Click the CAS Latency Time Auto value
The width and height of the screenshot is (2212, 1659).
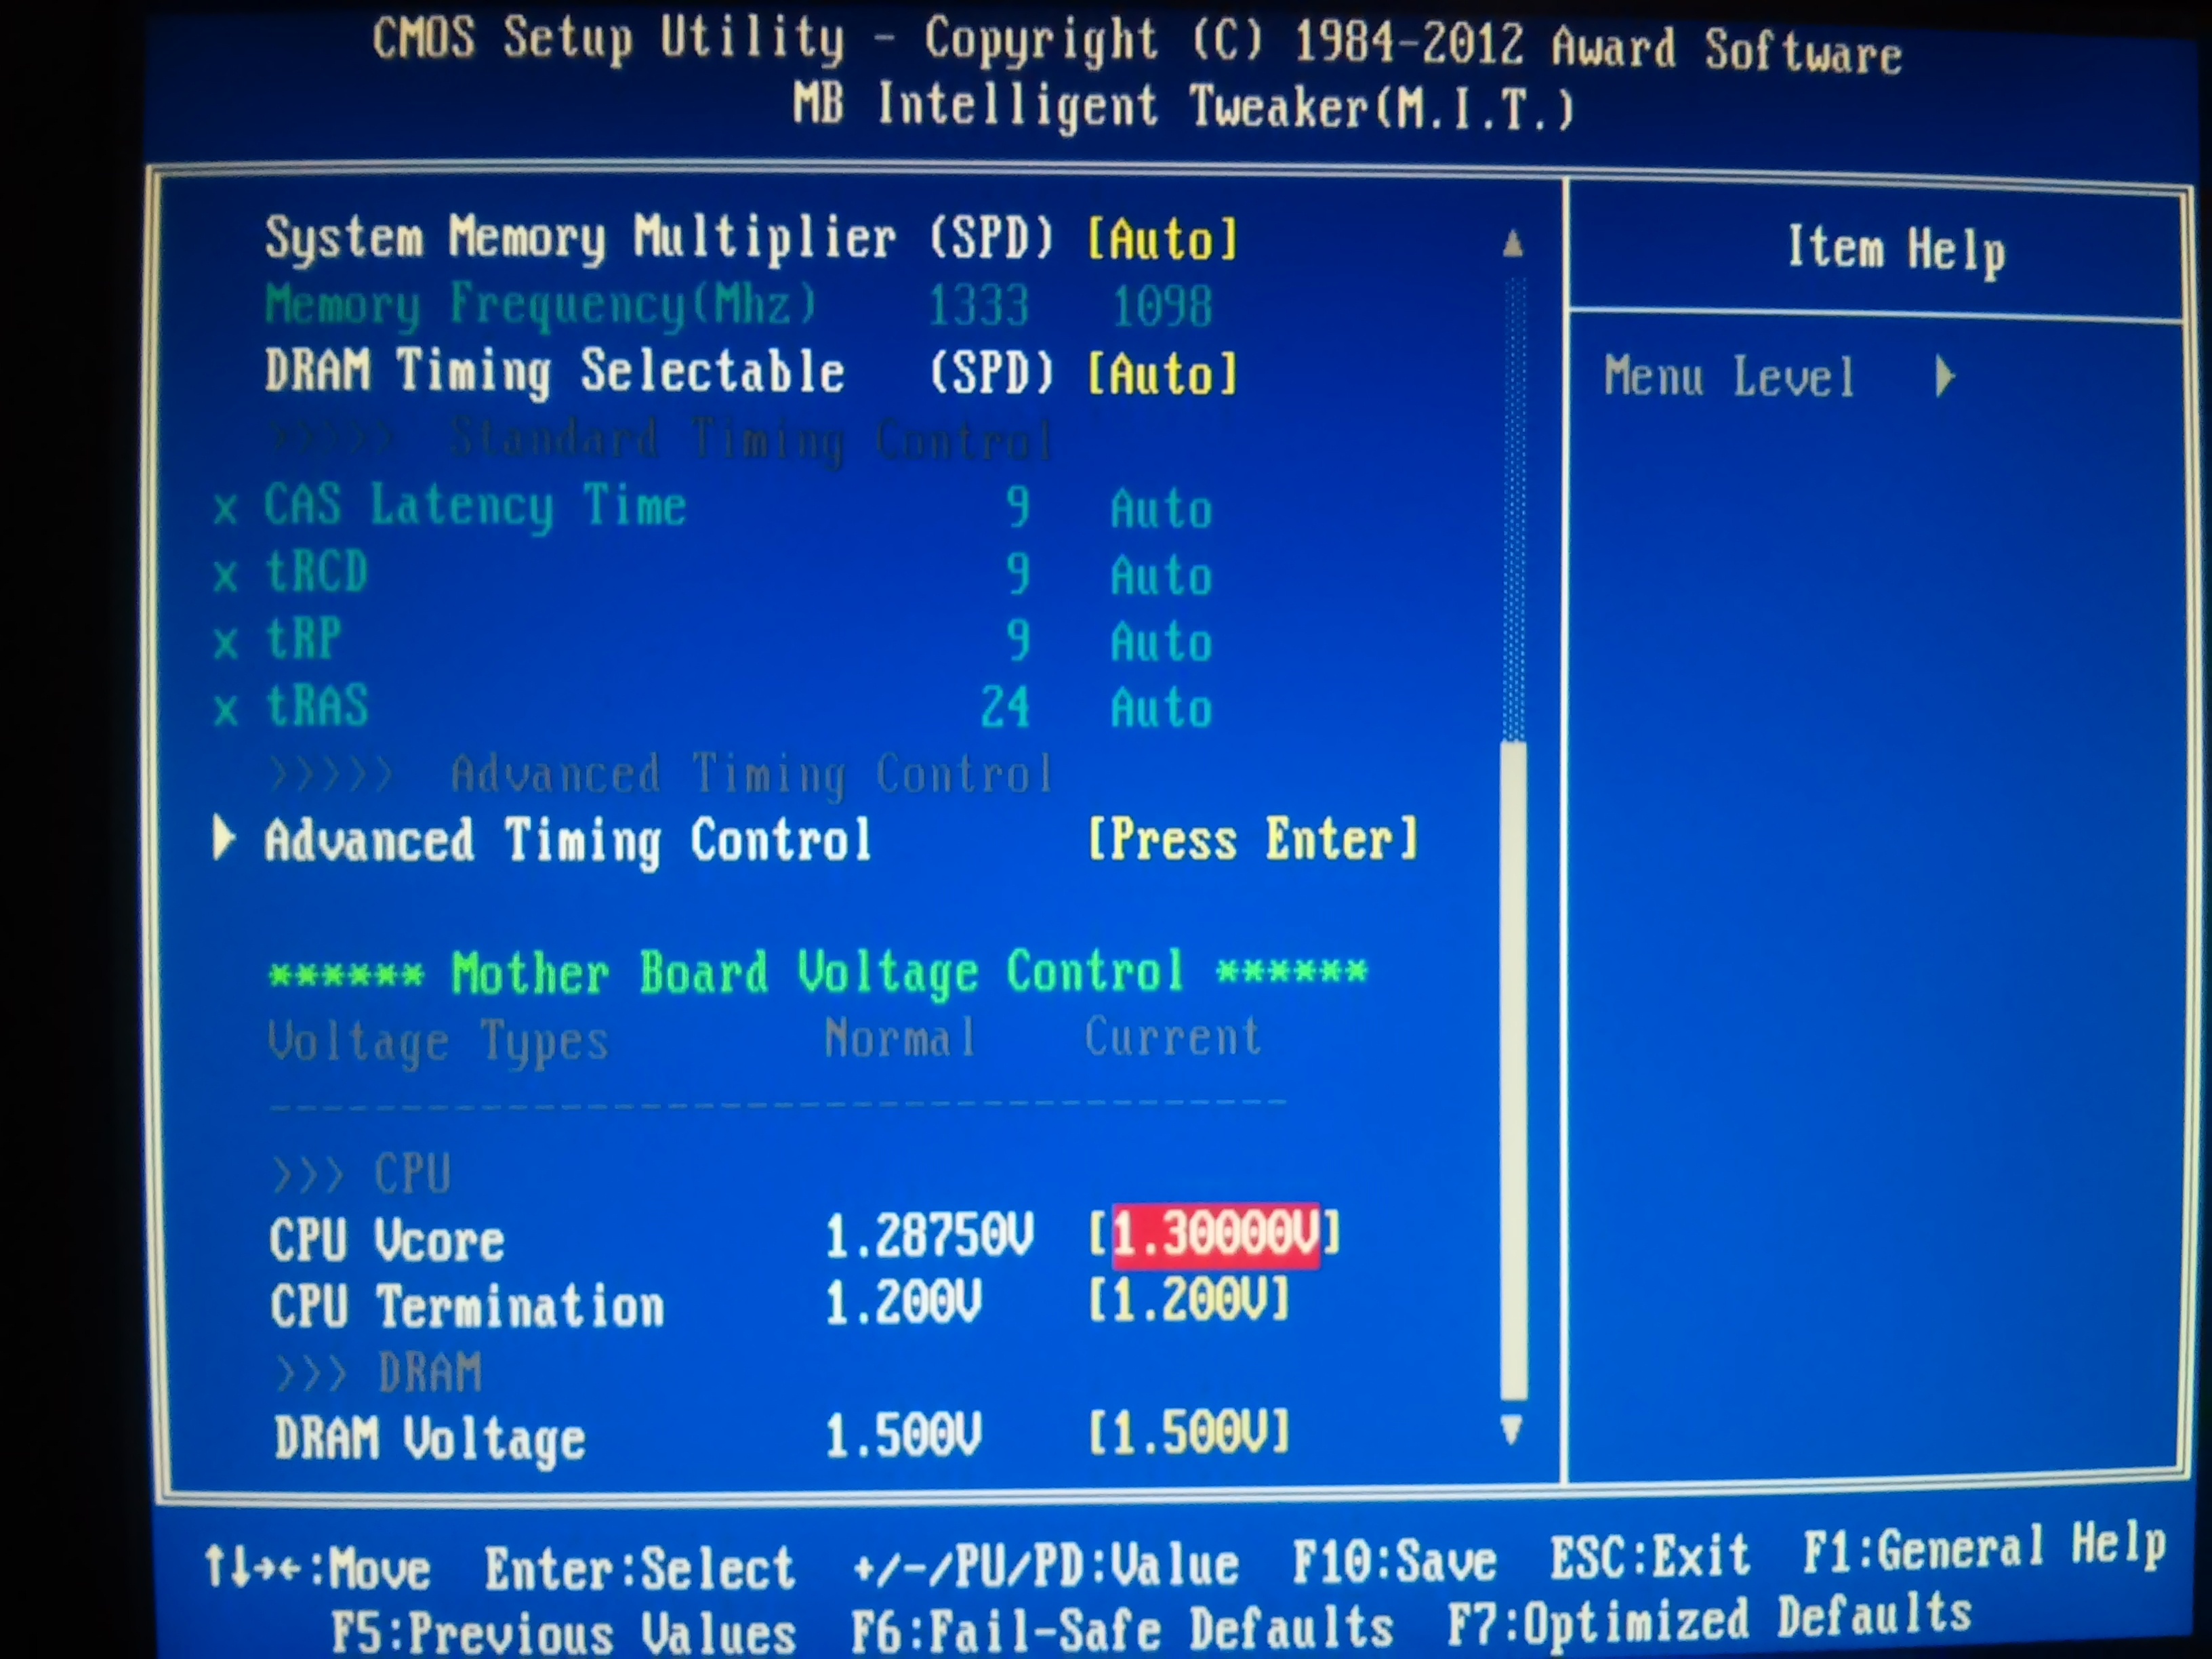(1161, 509)
